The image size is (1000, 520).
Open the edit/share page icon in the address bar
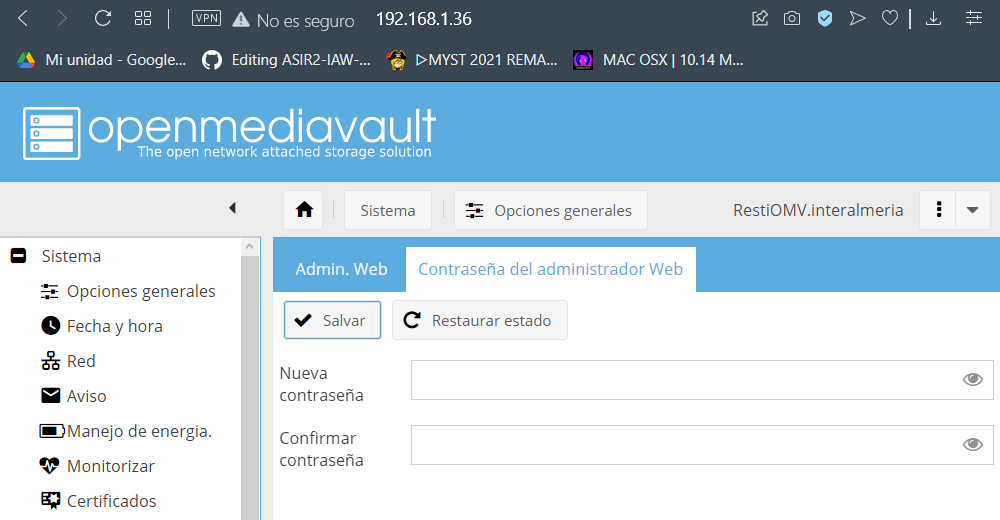[760, 19]
